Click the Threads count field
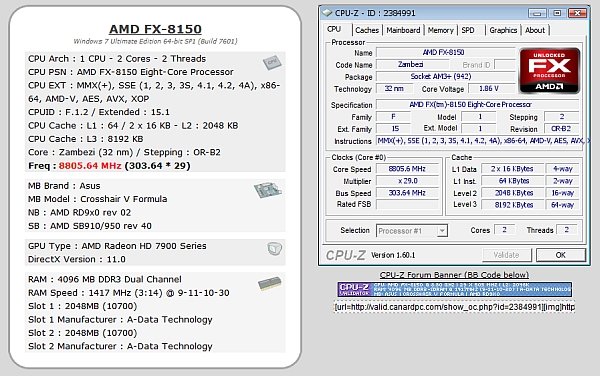Viewport: 600px width, 376px height. coord(567,230)
